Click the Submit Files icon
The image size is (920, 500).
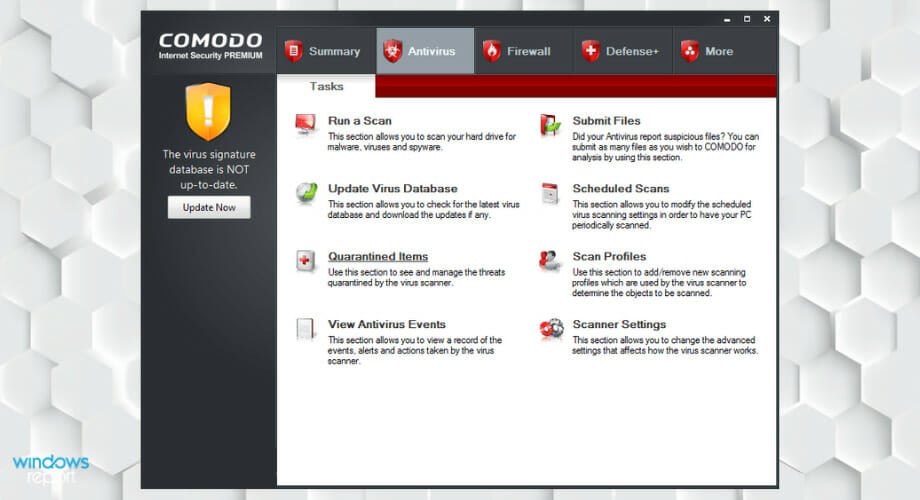(x=550, y=125)
